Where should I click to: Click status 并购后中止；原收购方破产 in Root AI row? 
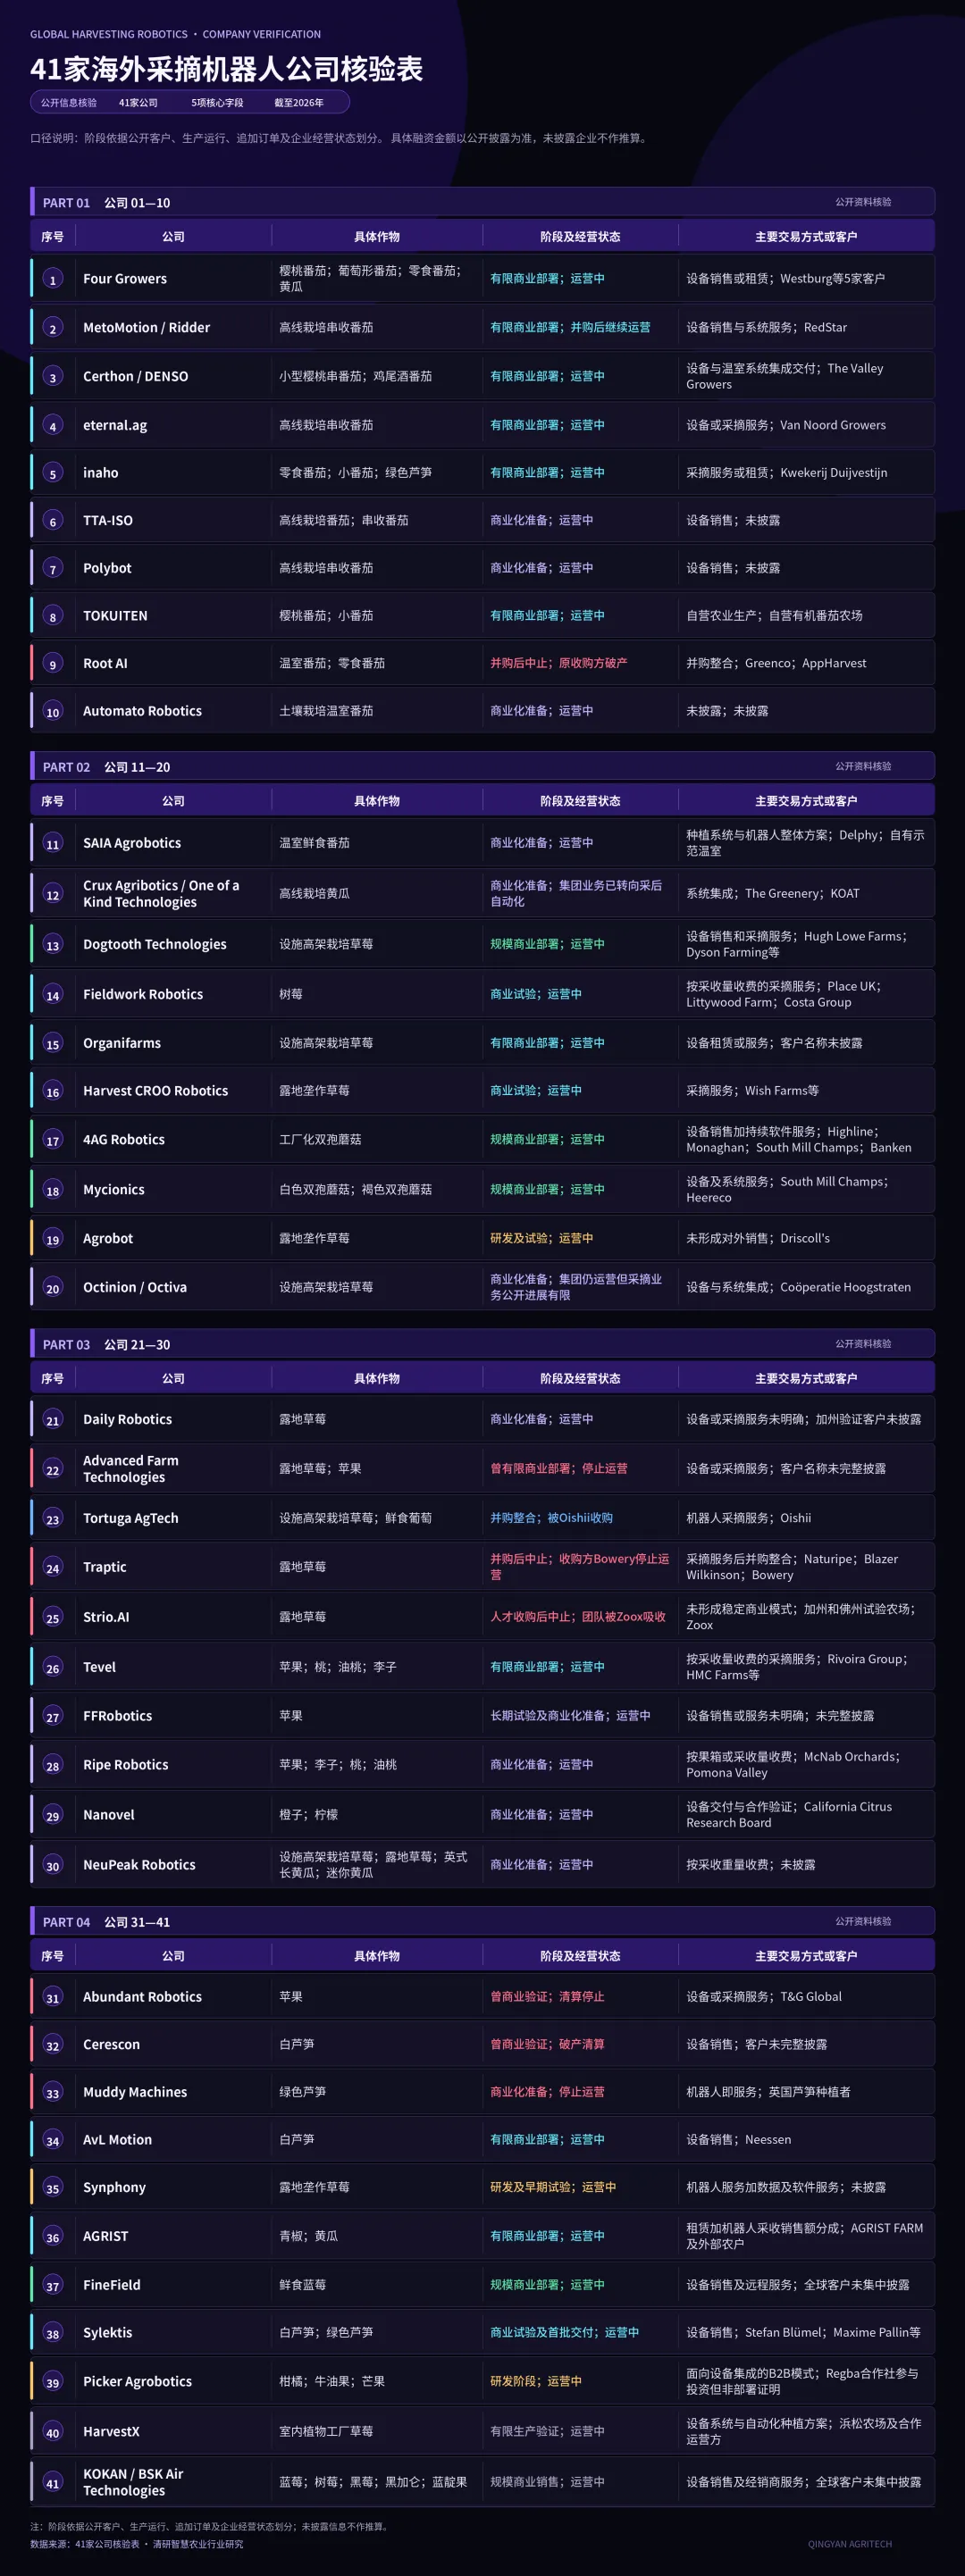[x=558, y=663]
